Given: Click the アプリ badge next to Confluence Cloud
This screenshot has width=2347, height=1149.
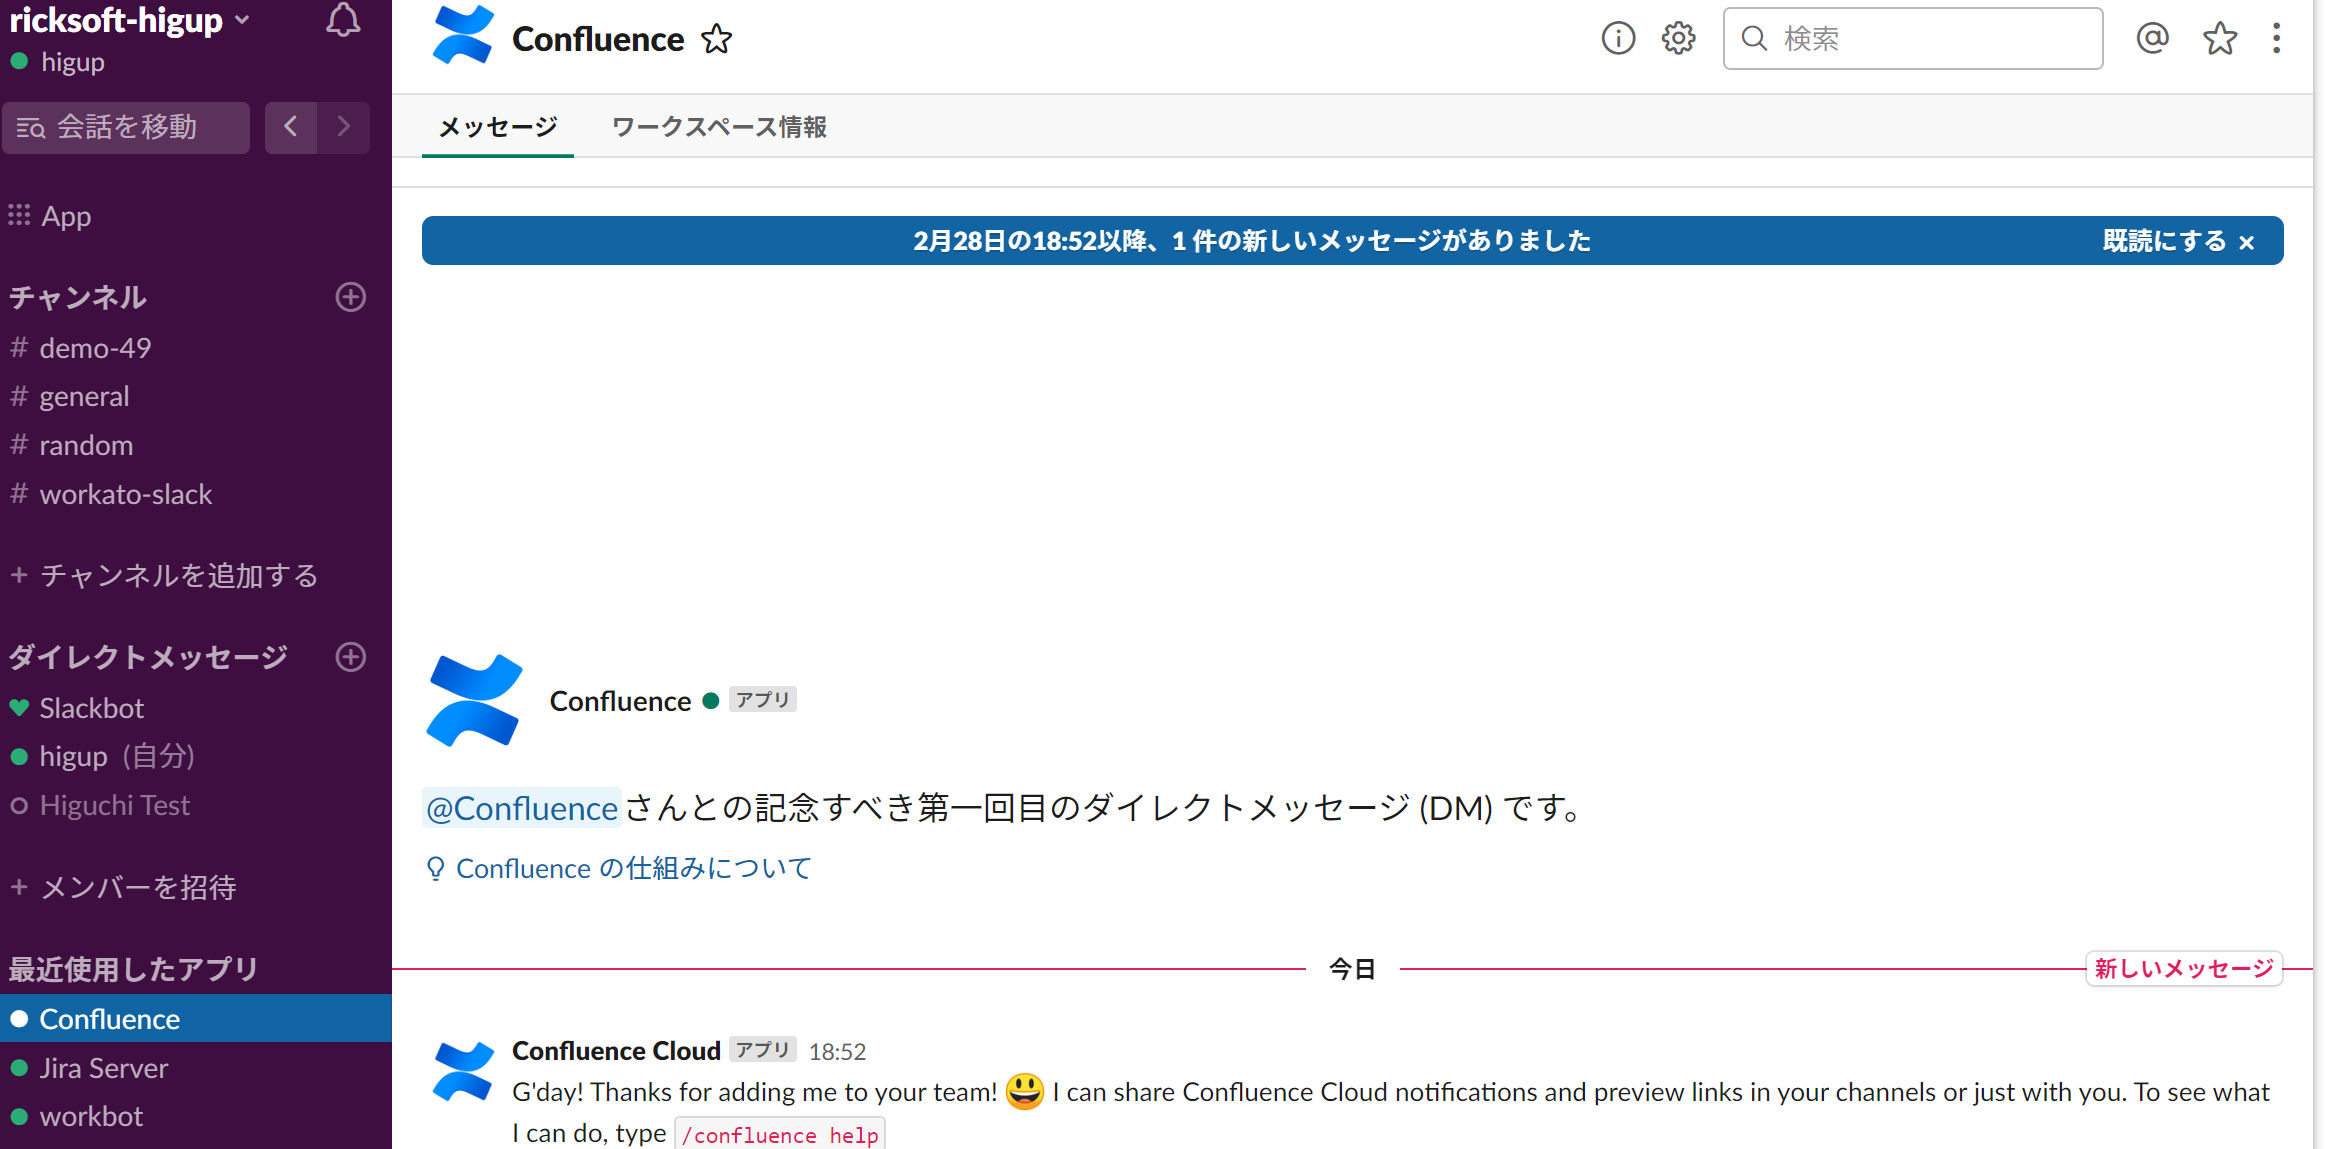Looking at the screenshot, I should coord(763,1049).
